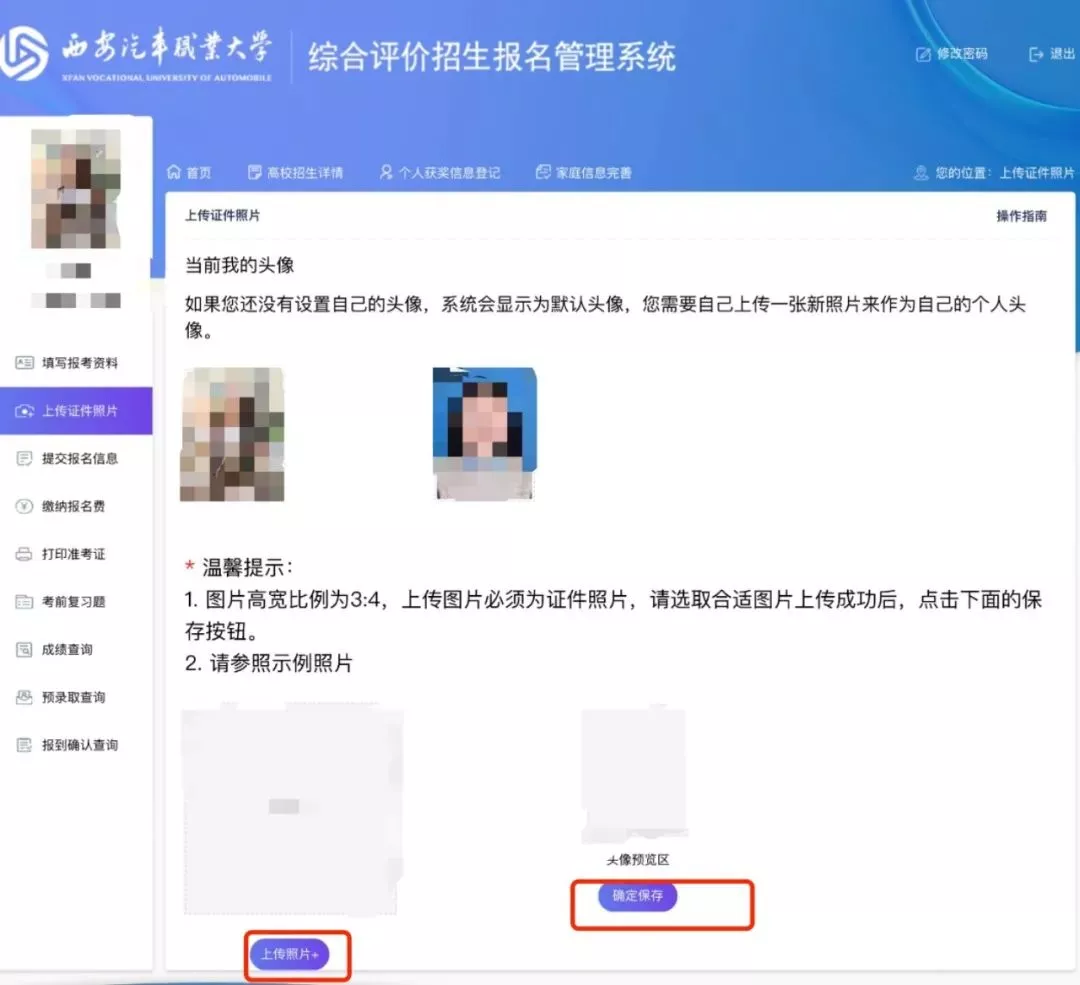Viewport: 1080px width, 985px height.
Task: Click the ¥ icon next to 缴纳报名费
Action: point(23,506)
